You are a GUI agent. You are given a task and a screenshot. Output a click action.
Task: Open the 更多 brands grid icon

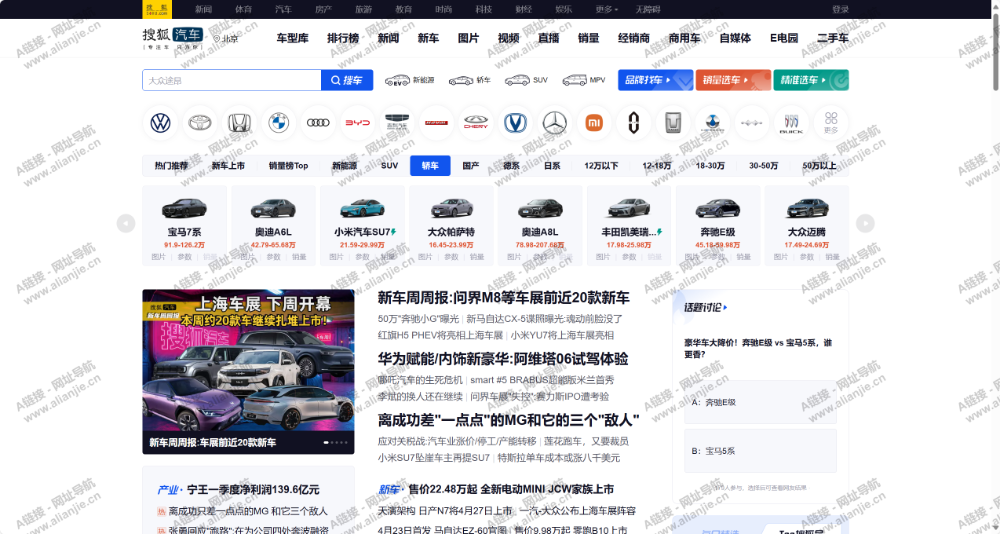(831, 122)
